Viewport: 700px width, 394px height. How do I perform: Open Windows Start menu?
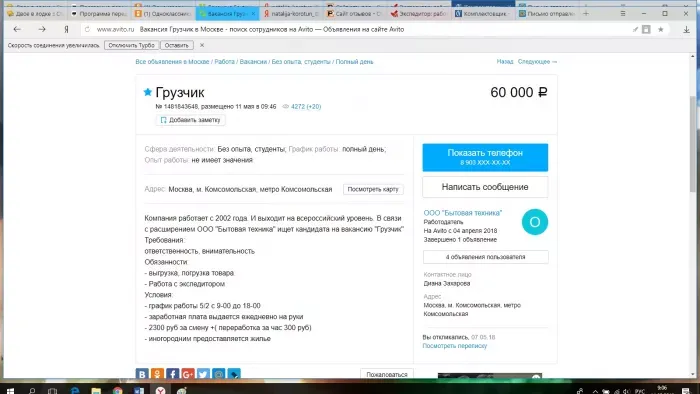[10, 390]
